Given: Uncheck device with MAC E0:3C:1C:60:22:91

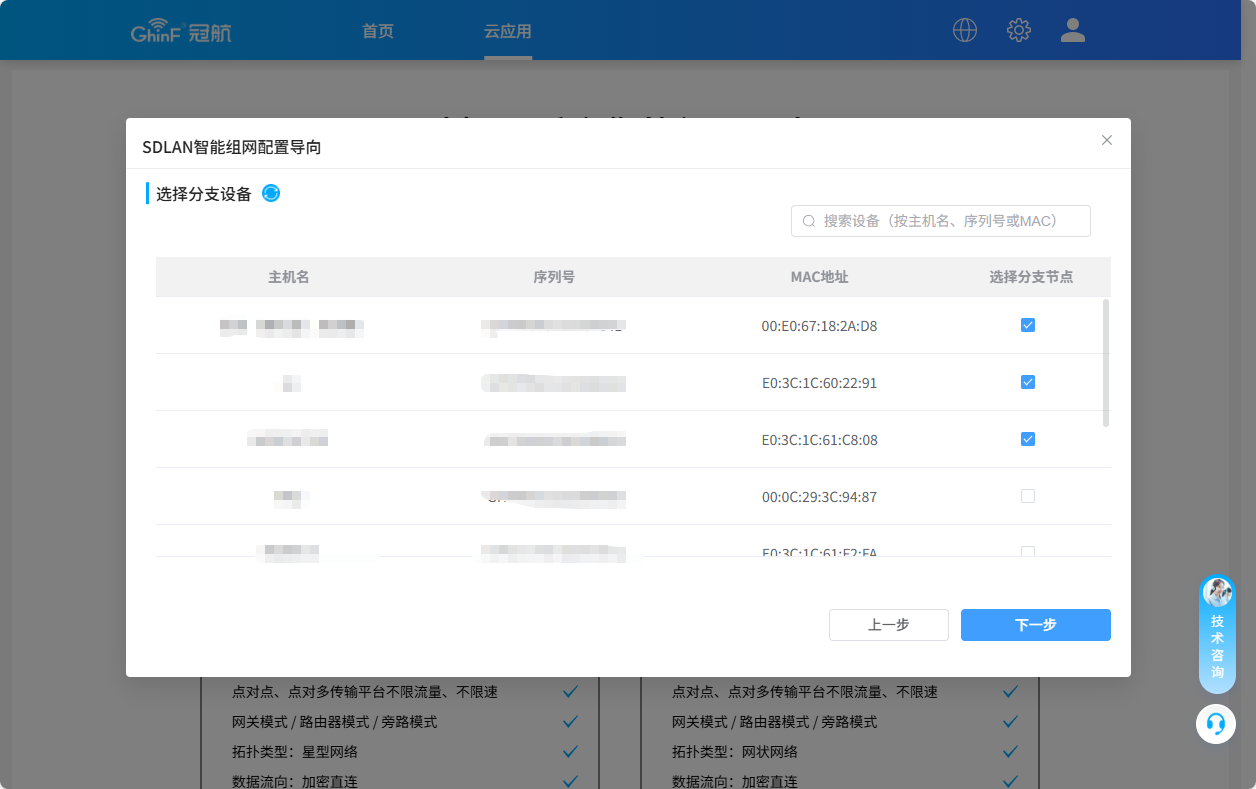Looking at the screenshot, I should 1028,382.
